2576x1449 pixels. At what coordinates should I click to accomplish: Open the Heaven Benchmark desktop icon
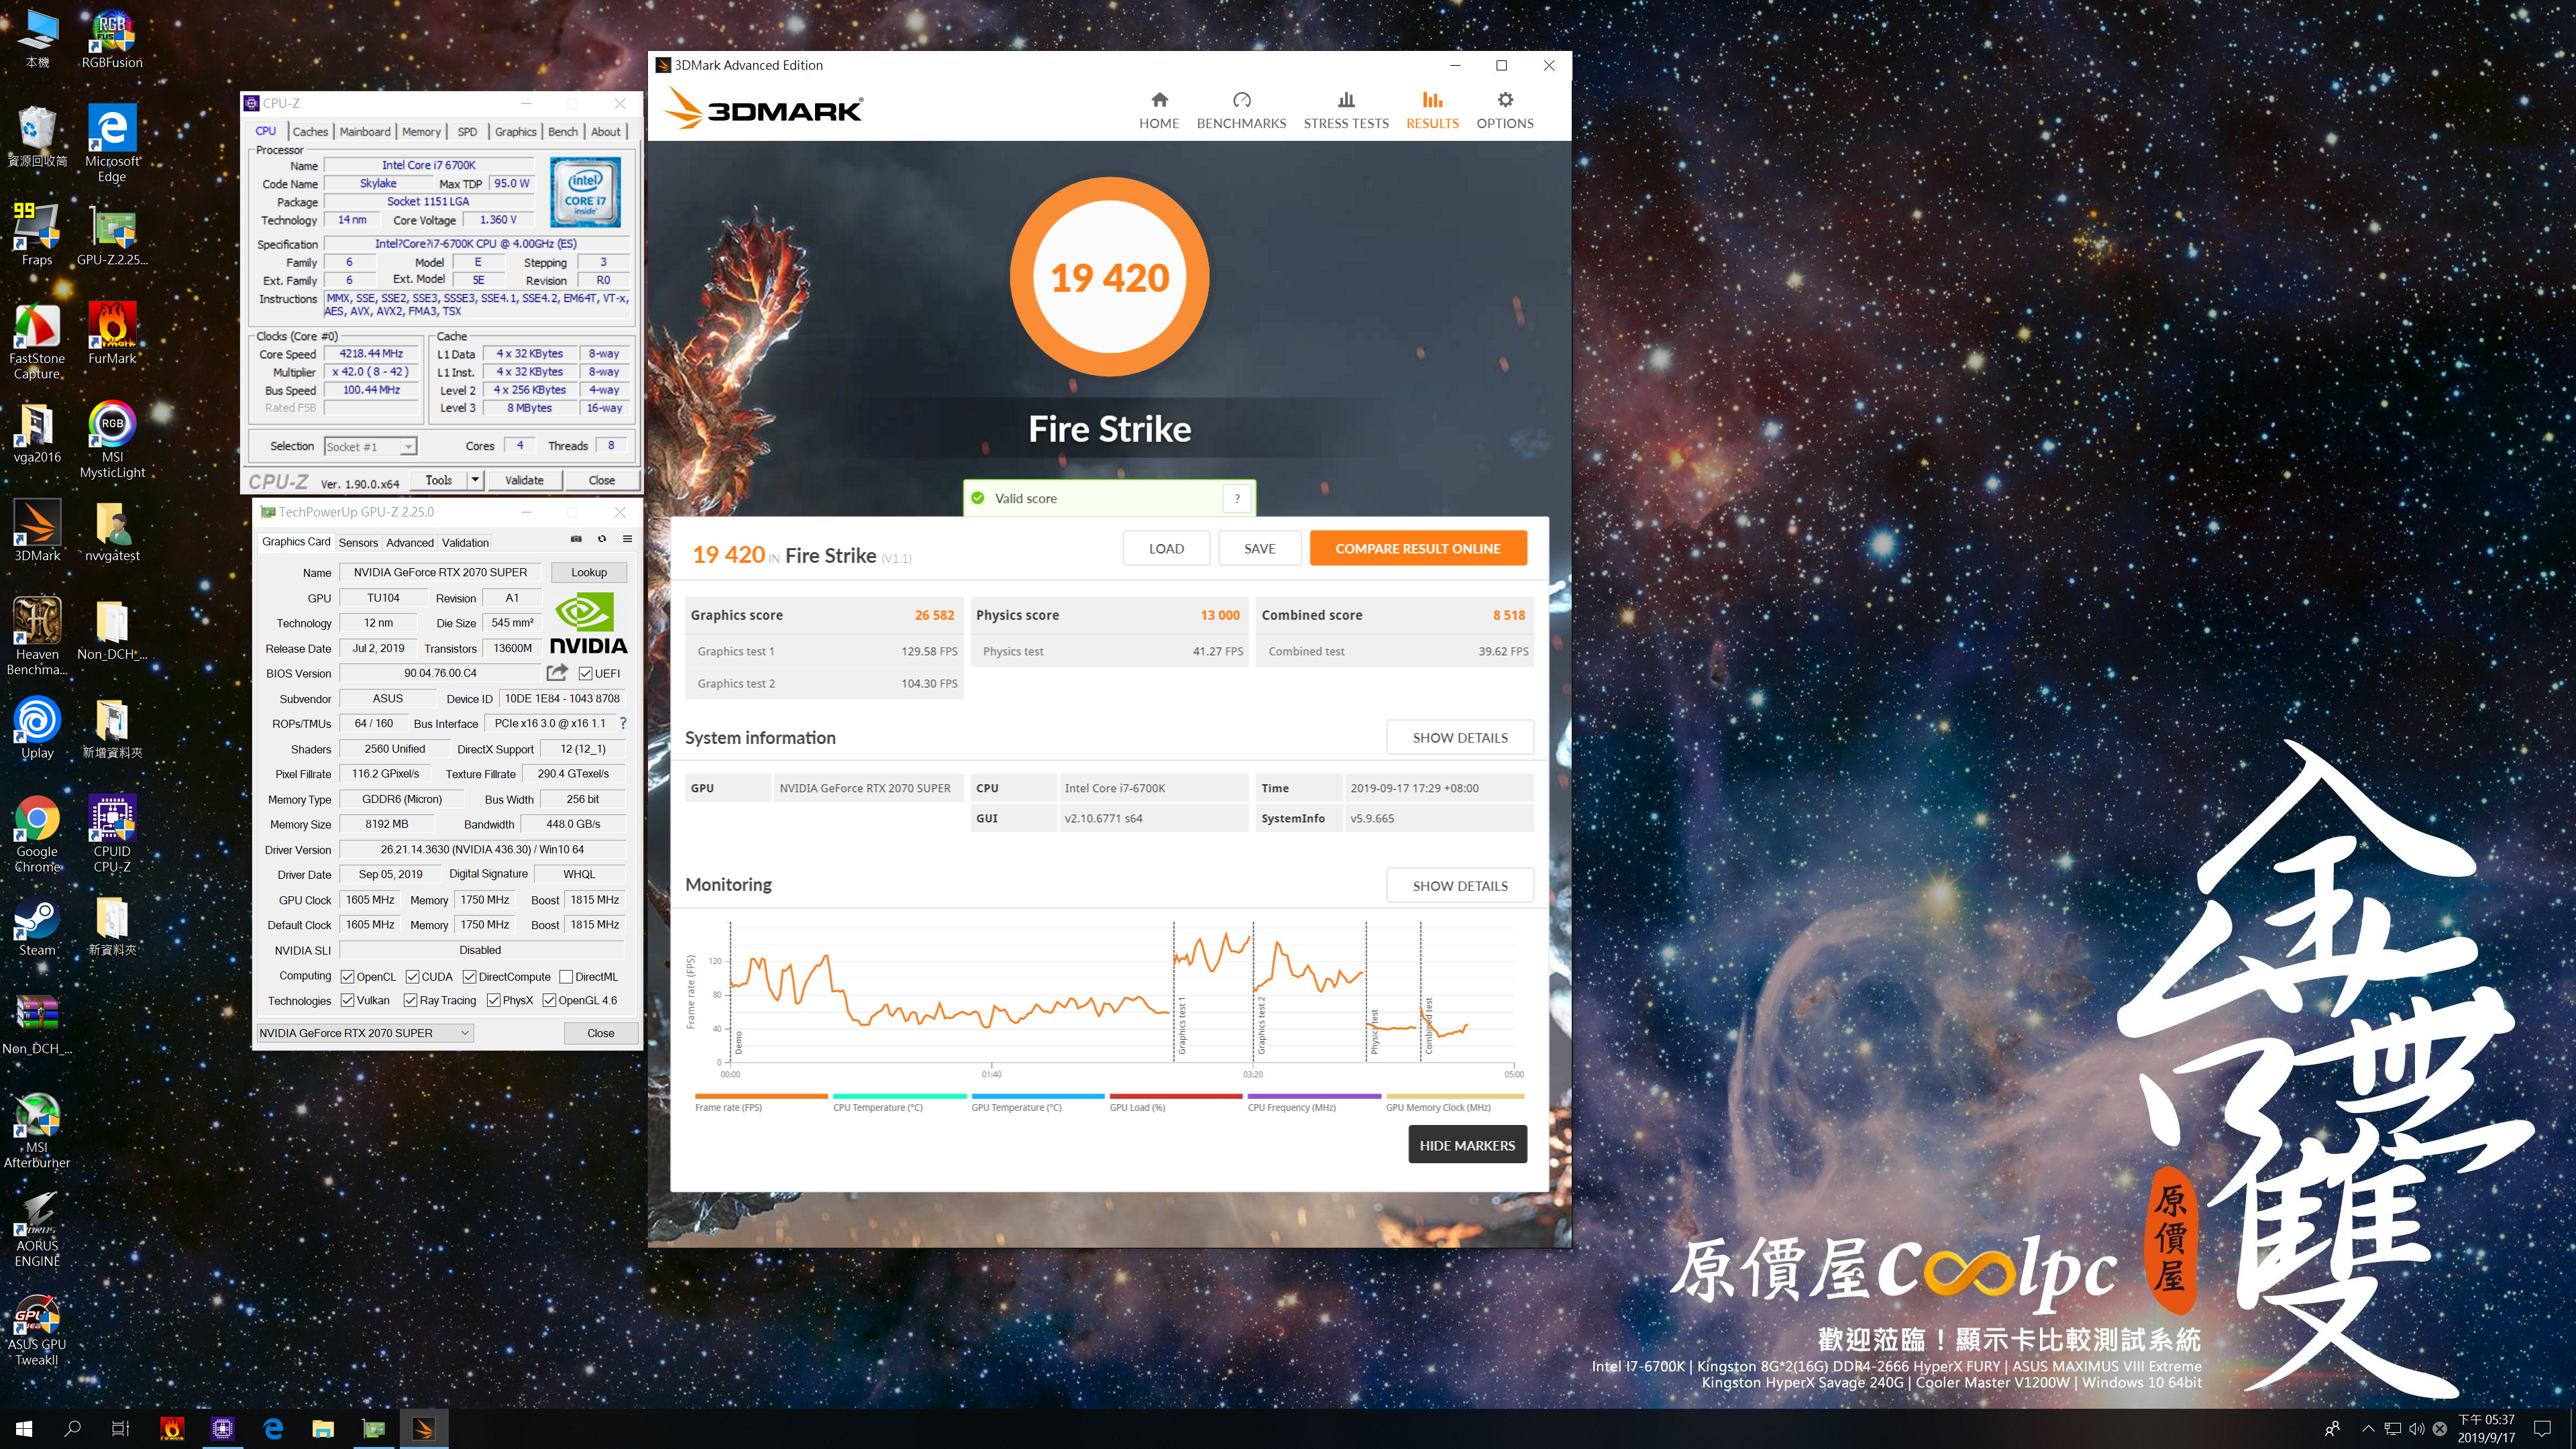pos(37,637)
